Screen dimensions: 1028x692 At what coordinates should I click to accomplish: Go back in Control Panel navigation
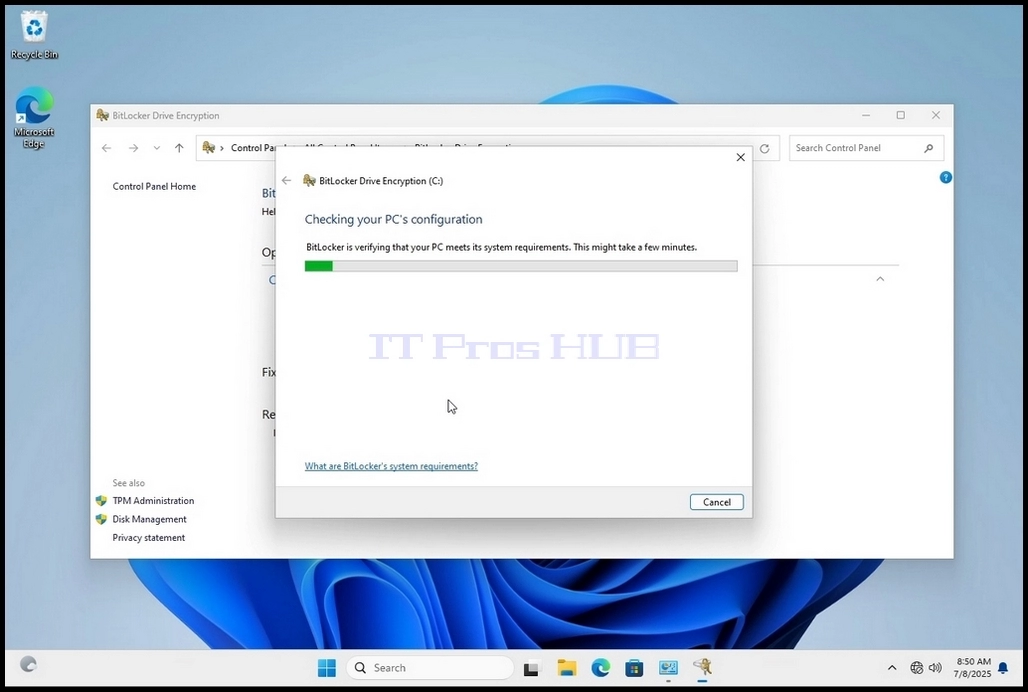point(106,148)
